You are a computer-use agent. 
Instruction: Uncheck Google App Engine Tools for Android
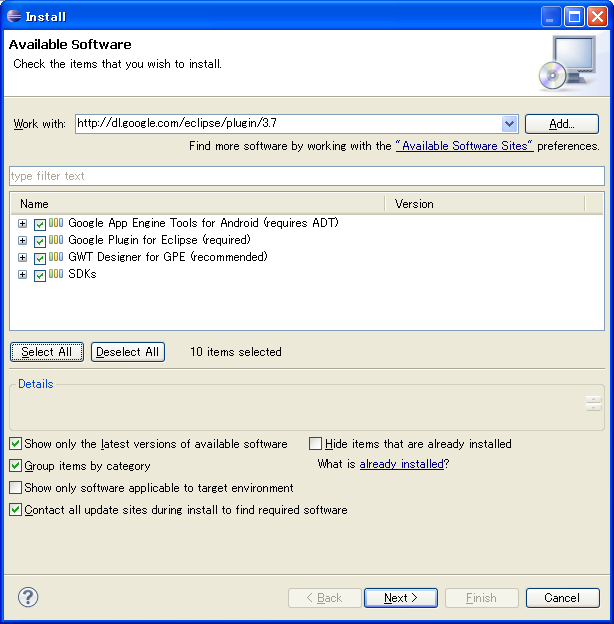(x=40, y=224)
